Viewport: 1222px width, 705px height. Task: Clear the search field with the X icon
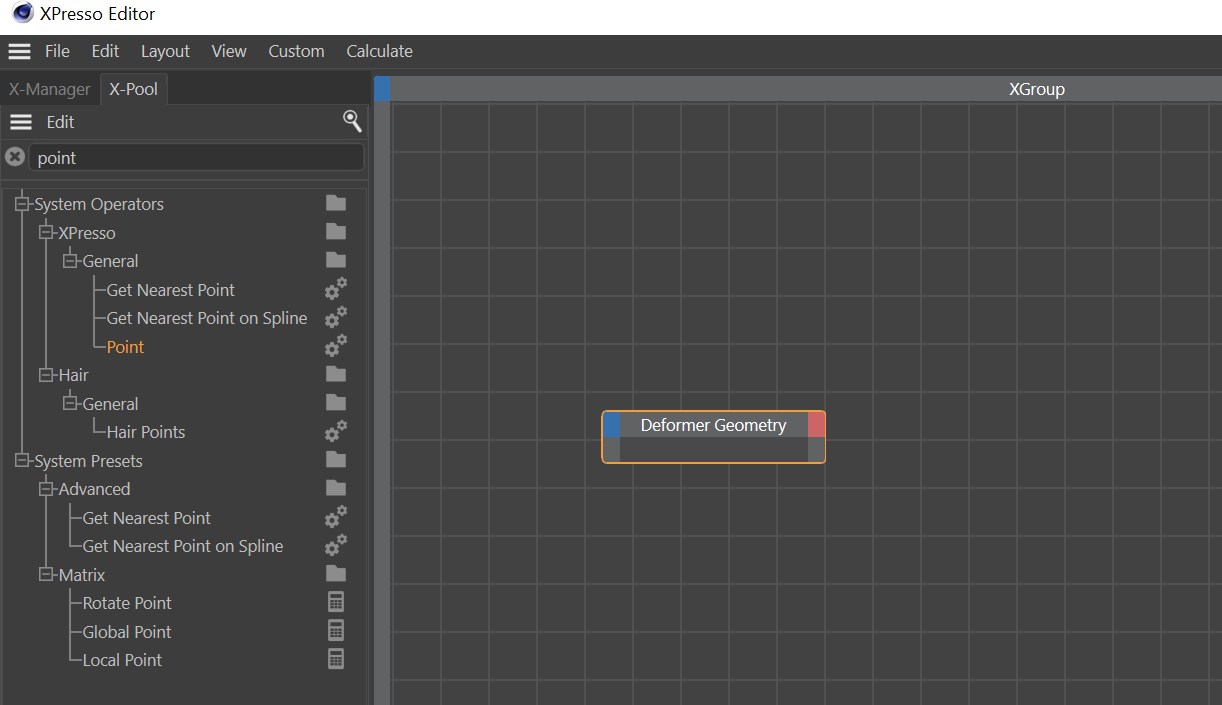pos(15,157)
